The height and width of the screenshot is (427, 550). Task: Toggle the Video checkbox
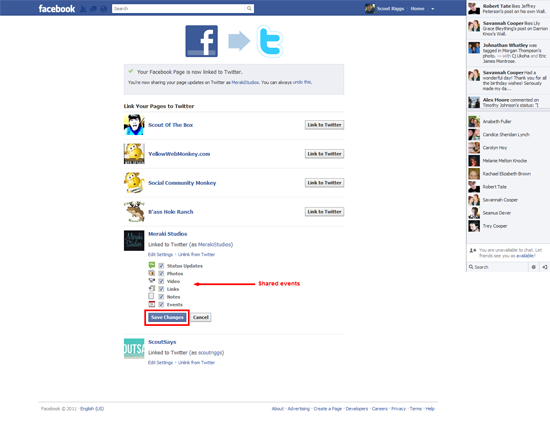(x=161, y=281)
